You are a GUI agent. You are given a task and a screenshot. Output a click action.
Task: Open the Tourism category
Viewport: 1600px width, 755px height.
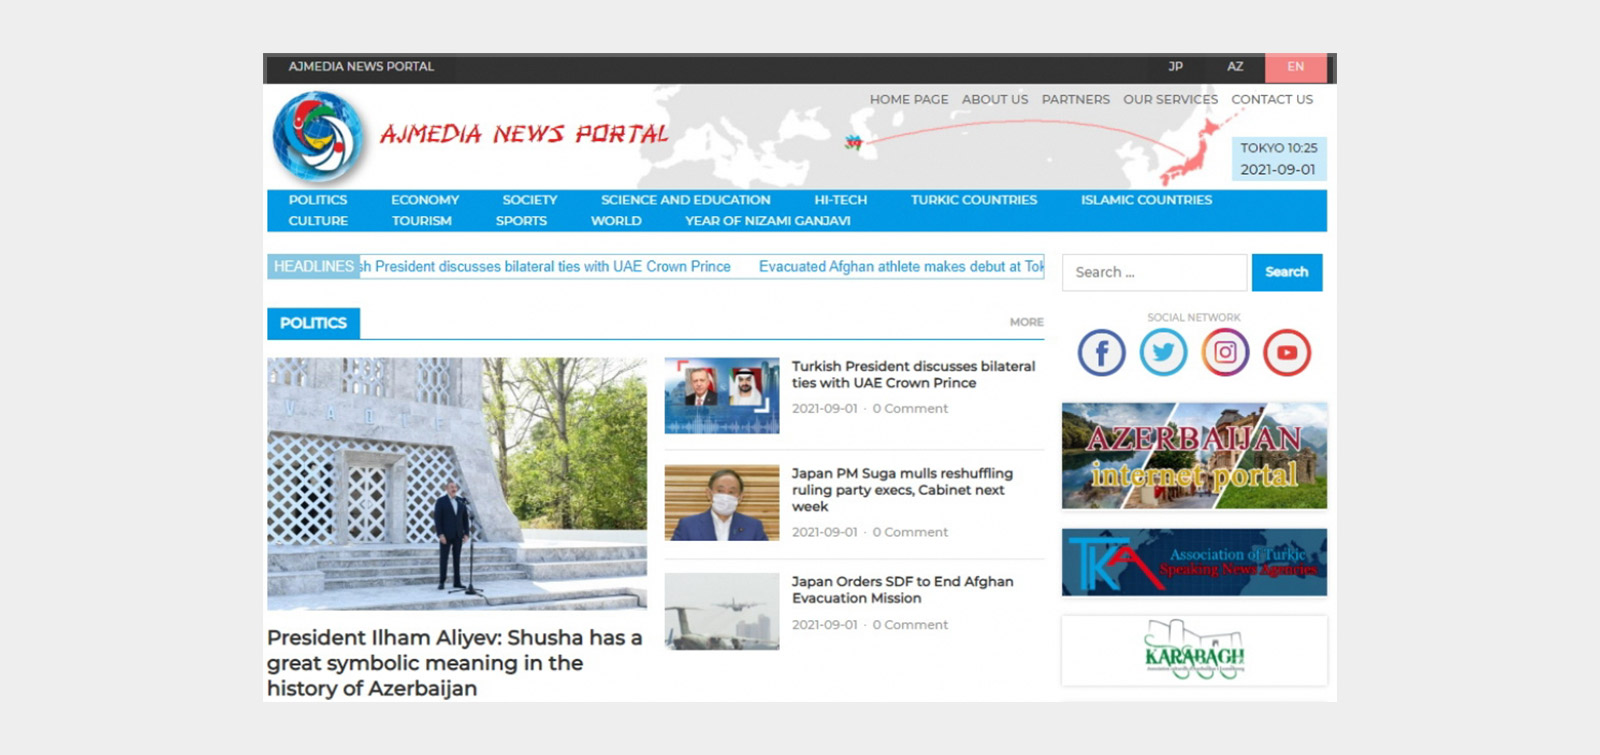422,221
